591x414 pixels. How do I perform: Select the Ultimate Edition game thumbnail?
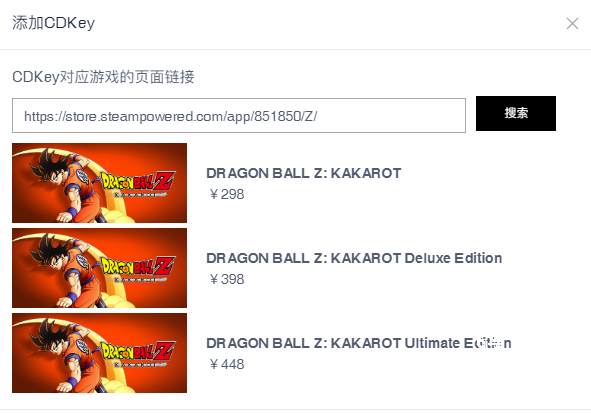tap(100, 353)
